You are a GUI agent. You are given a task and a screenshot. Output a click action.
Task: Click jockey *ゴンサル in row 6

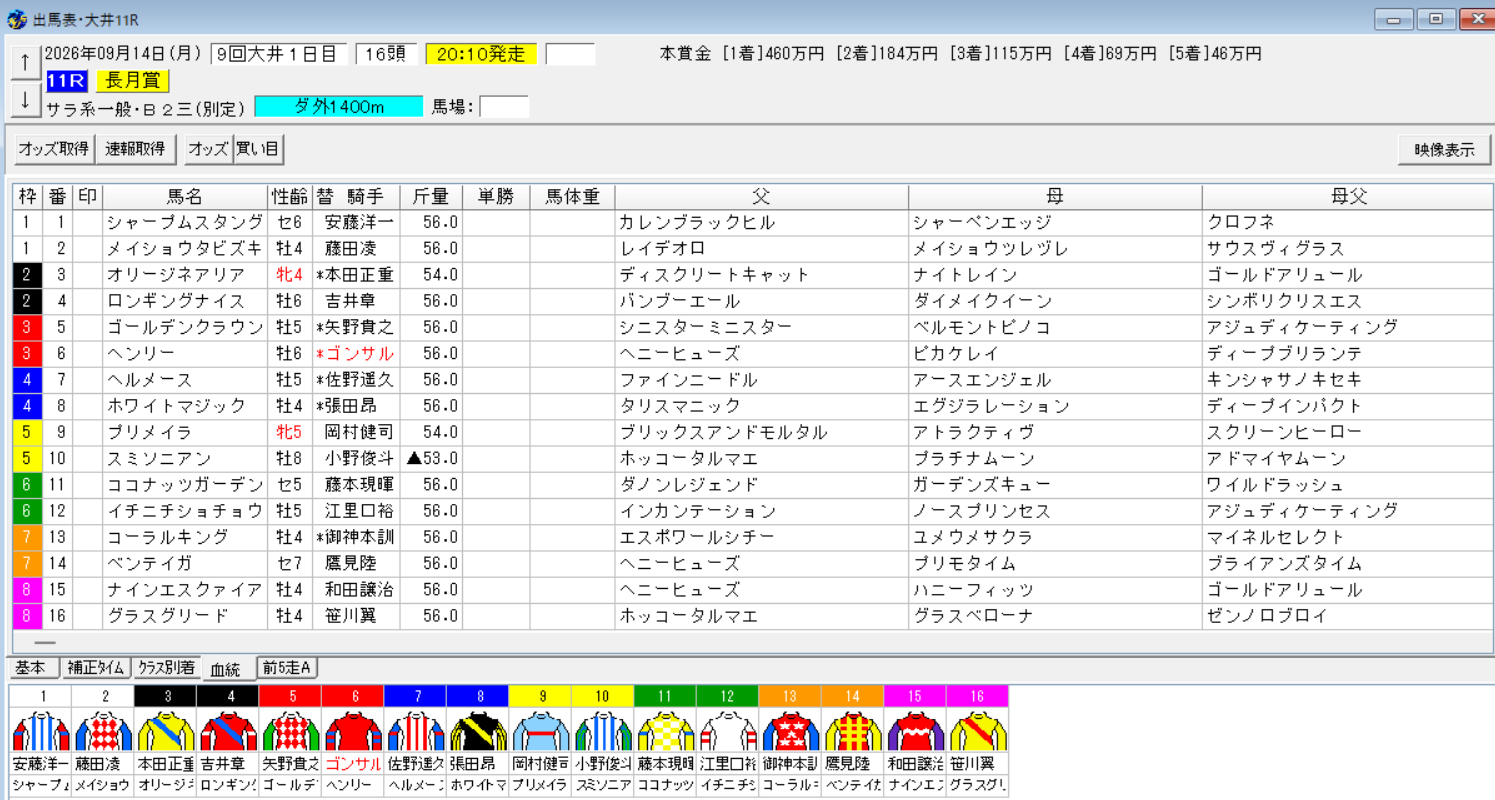[355, 354]
